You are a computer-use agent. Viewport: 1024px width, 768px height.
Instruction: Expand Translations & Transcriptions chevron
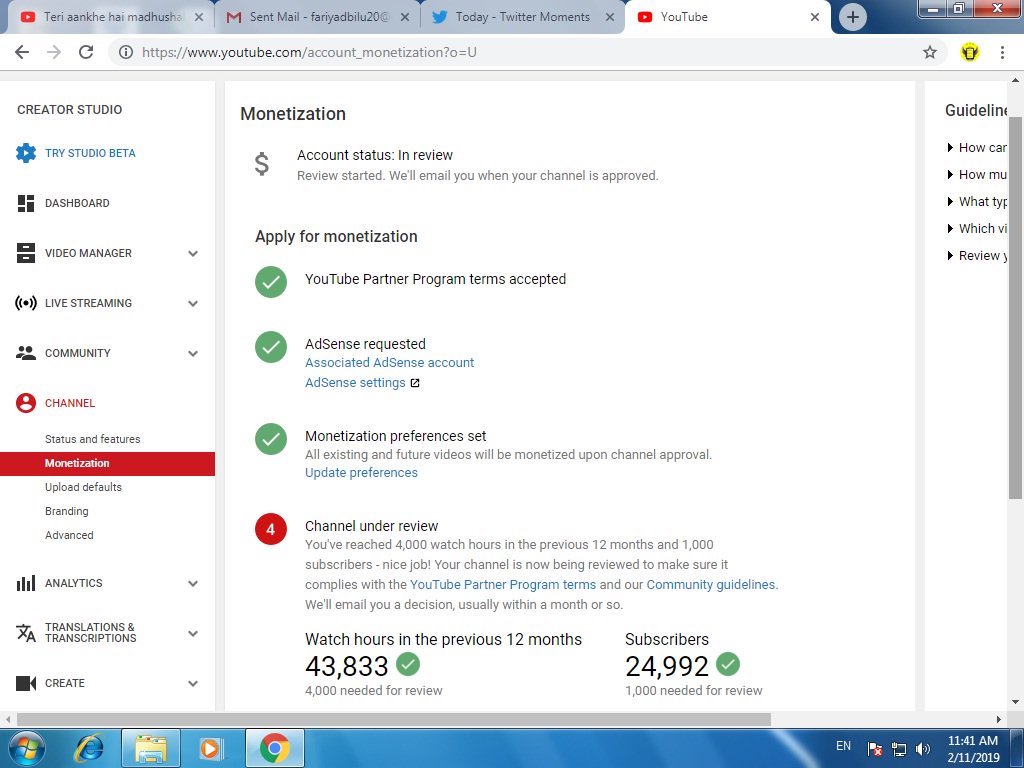coord(193,633)
